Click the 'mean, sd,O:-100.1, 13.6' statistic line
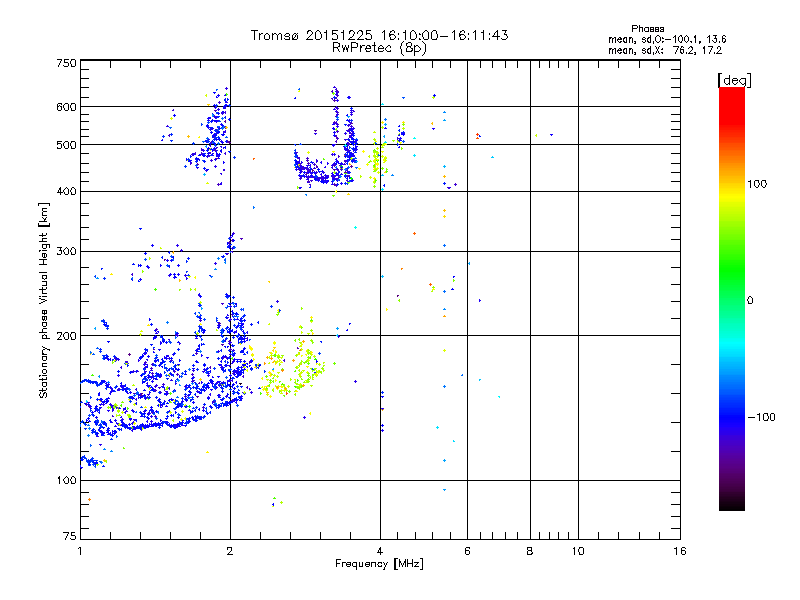This screenshot has width=800, height=600. [667, 39]
